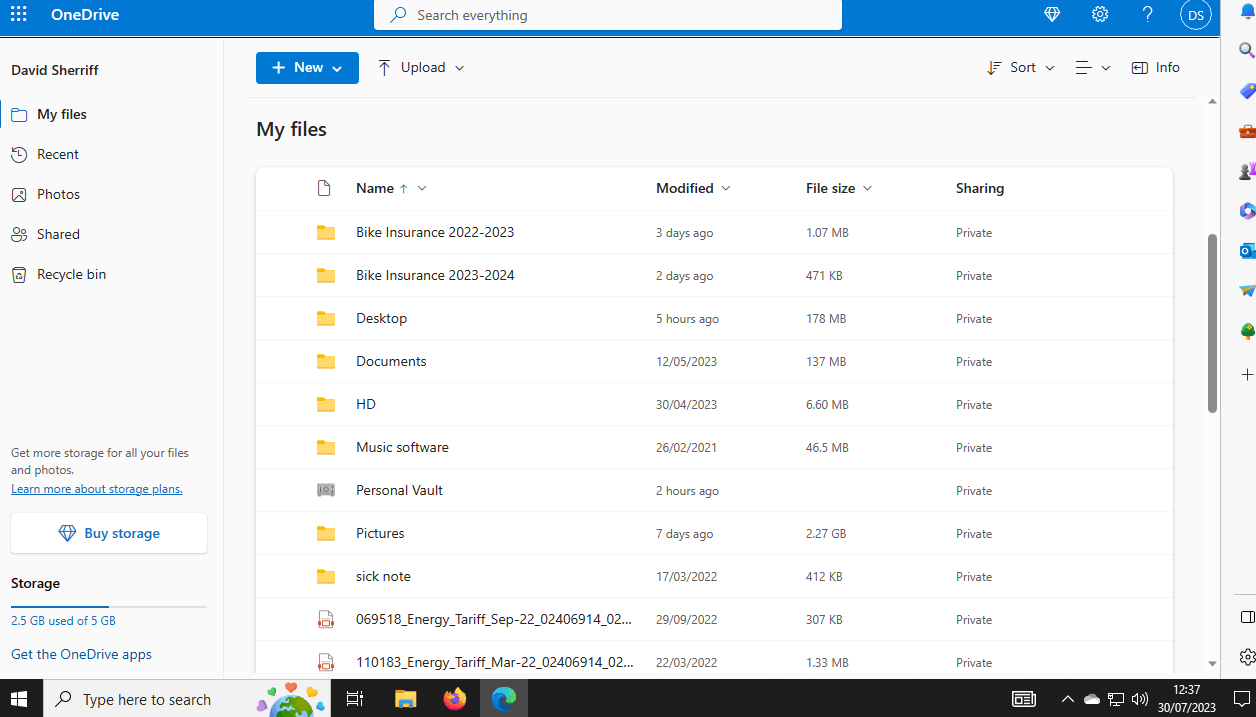
Task: Click the Windows Start button
Action: tap(21, 699)
